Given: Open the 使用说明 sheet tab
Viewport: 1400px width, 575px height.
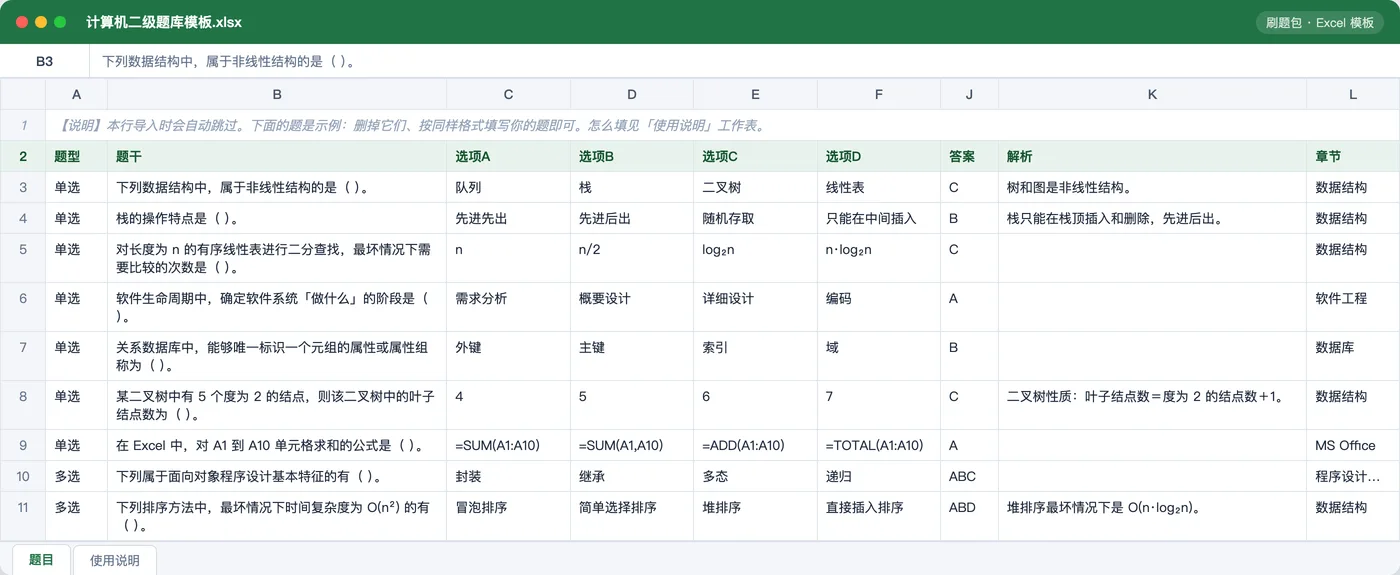Looking at the screenshot, I should tap(115, 560).
